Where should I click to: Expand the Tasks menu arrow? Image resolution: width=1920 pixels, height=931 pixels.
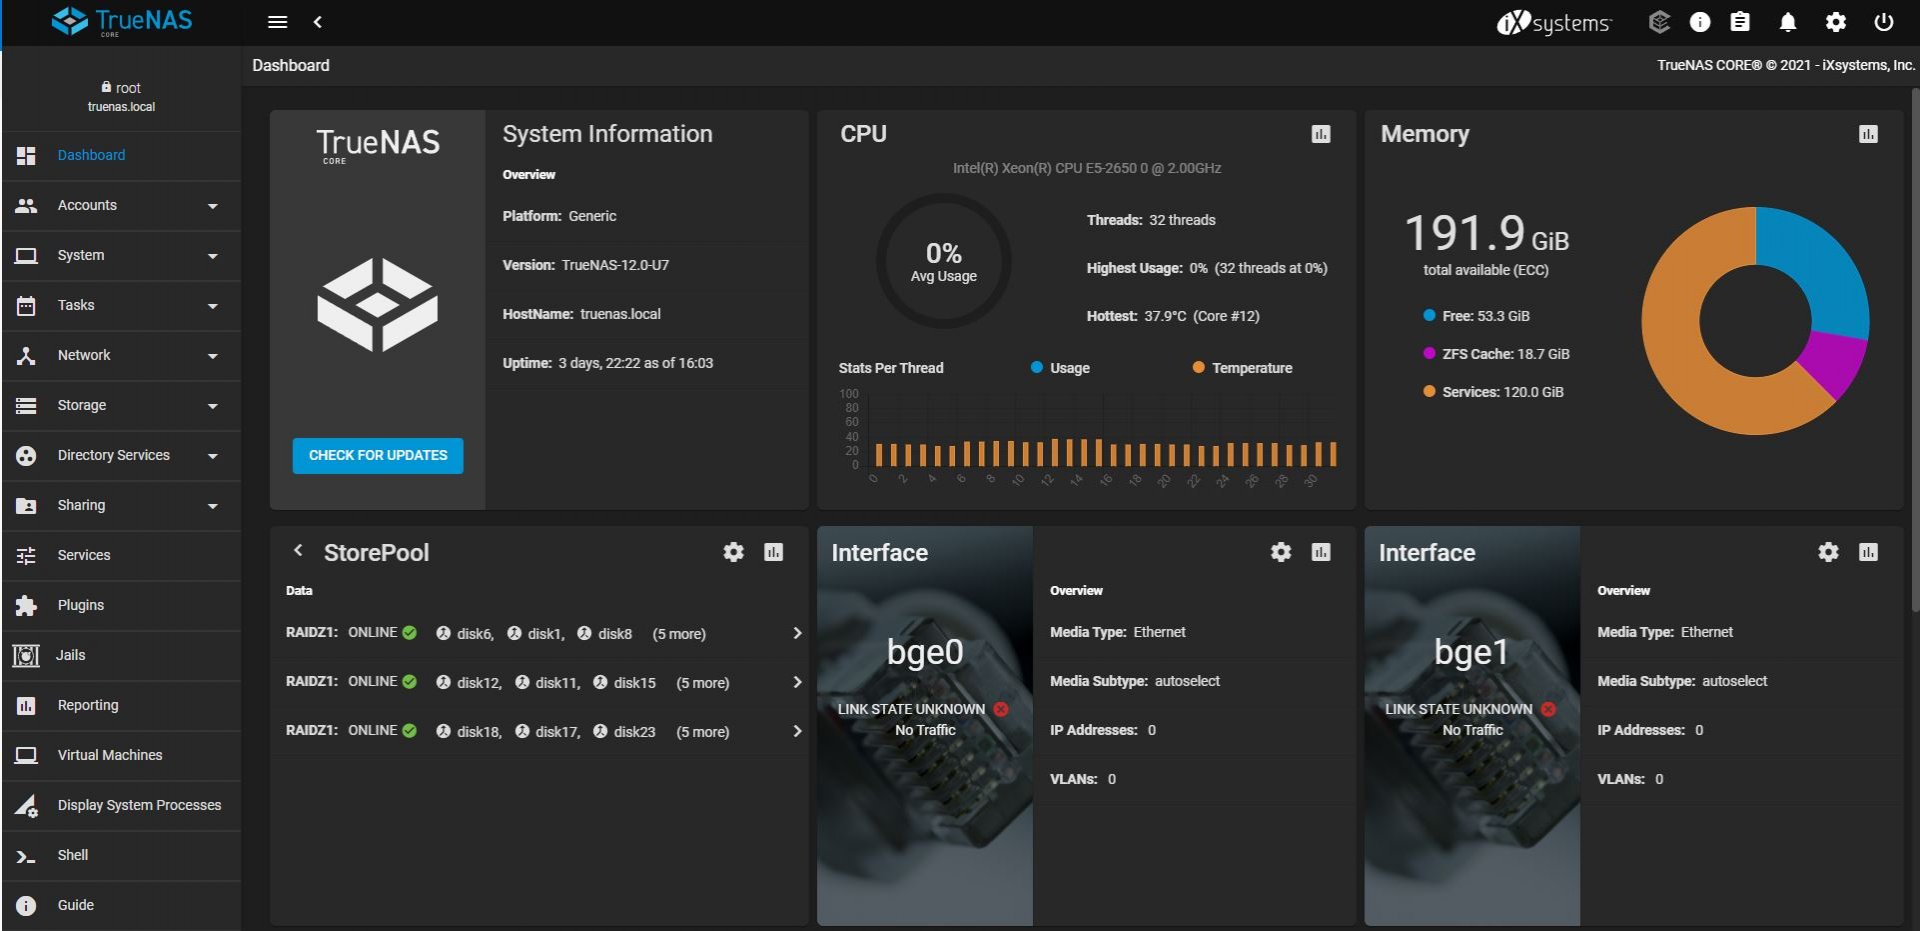pos(212,306)
